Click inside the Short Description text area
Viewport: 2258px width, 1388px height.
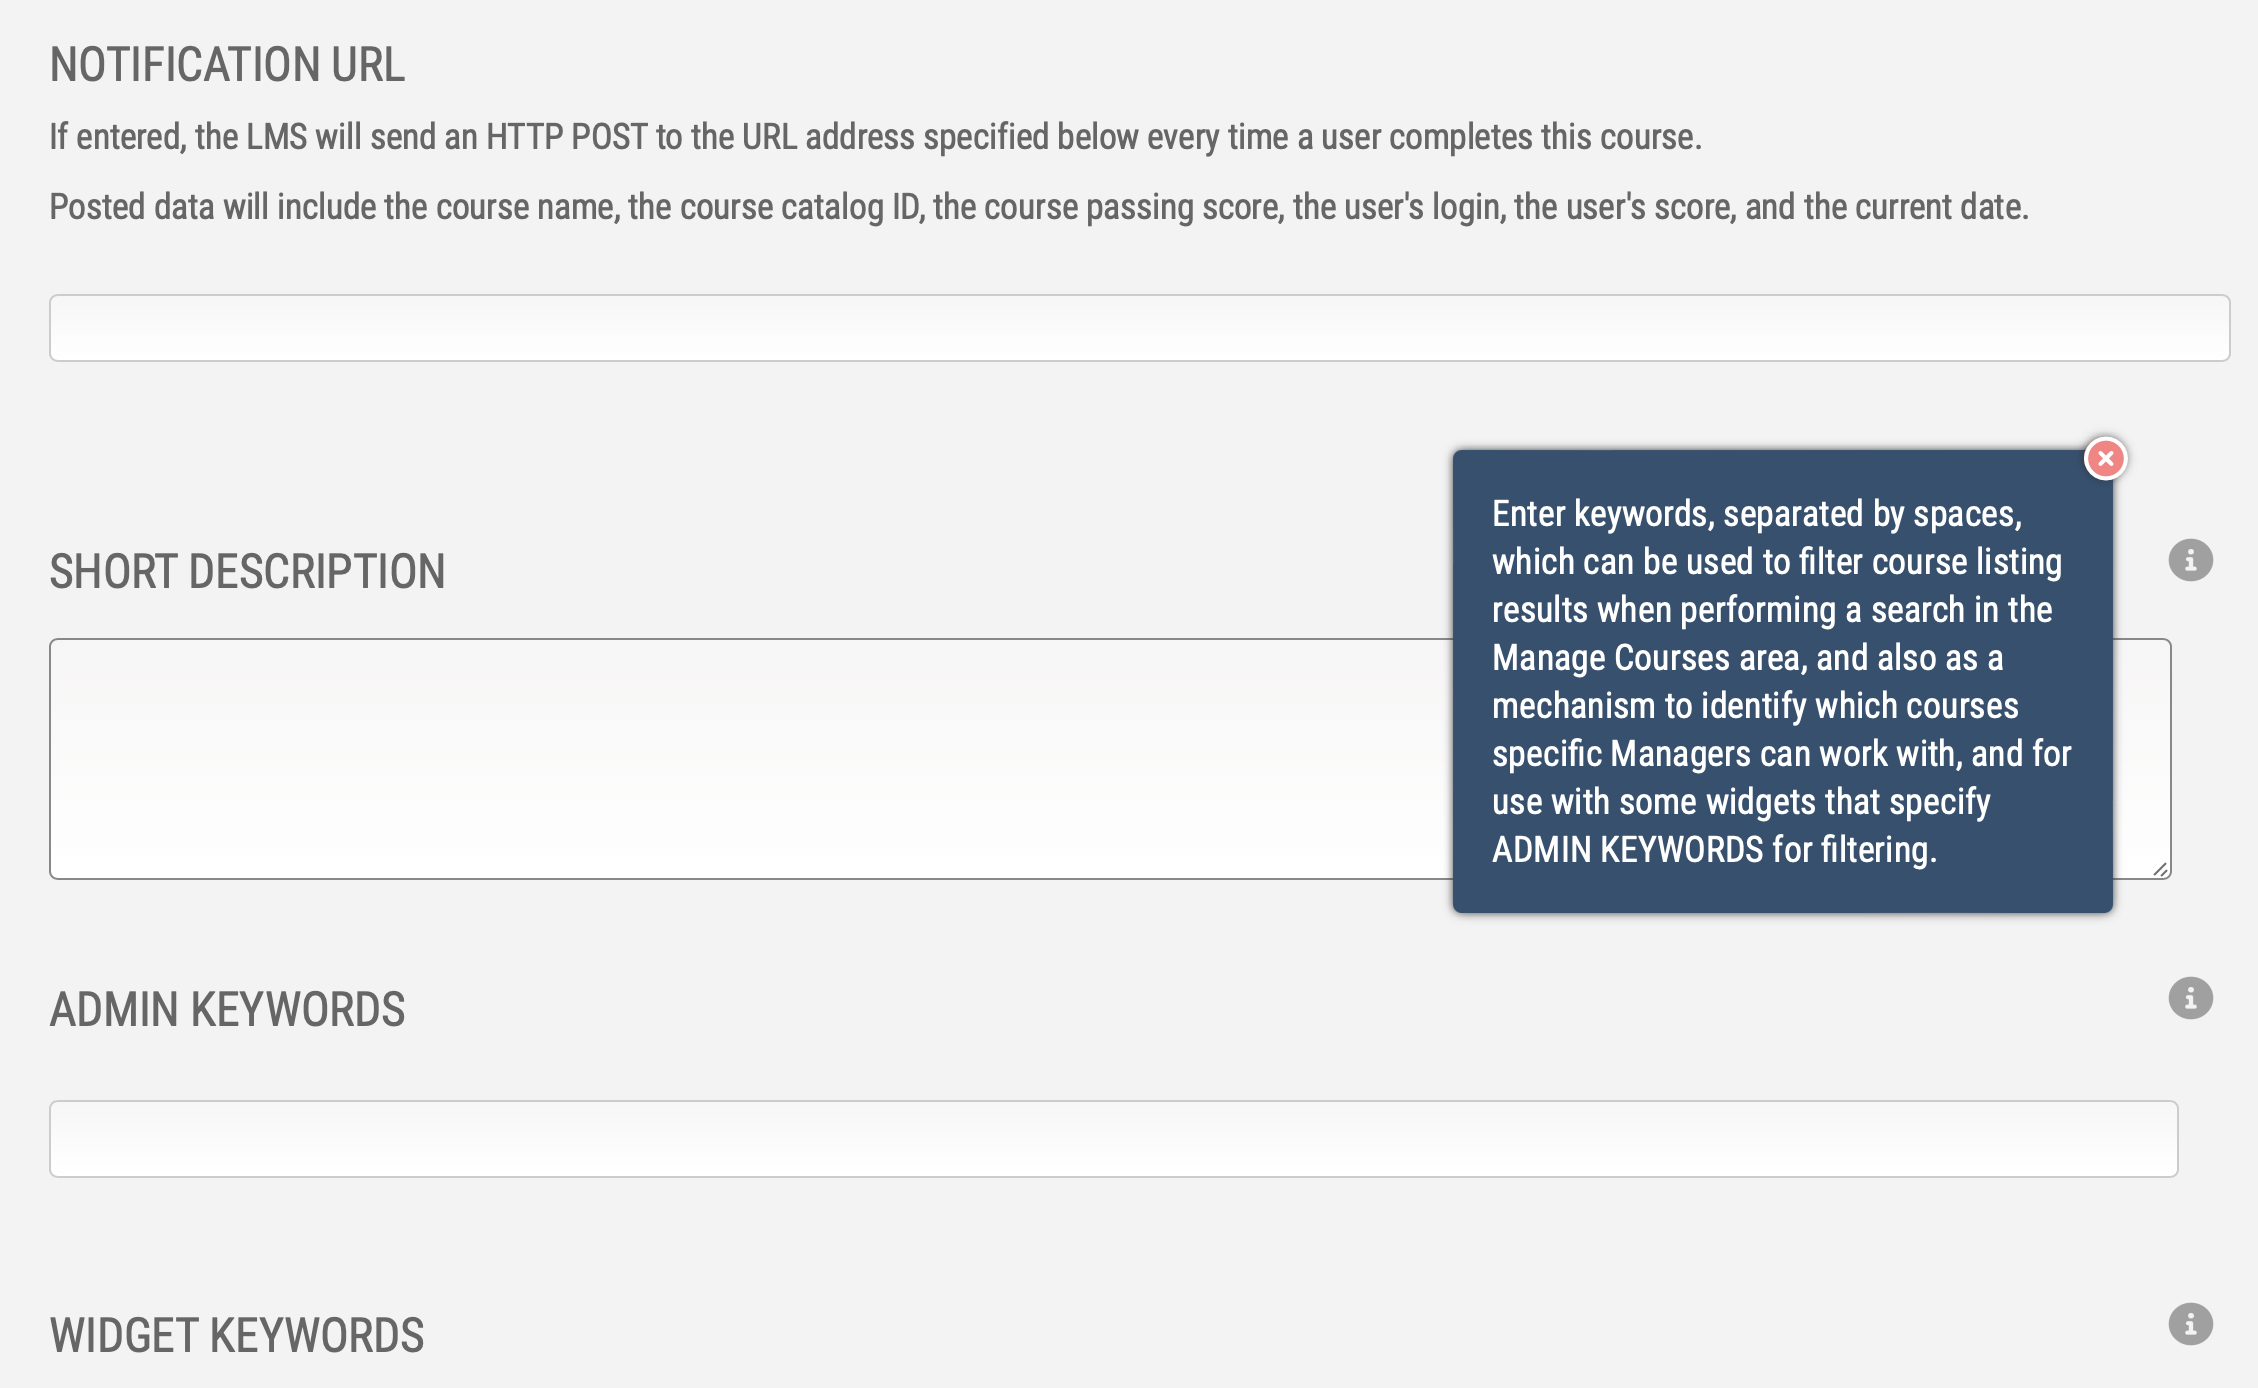[750, 759]
